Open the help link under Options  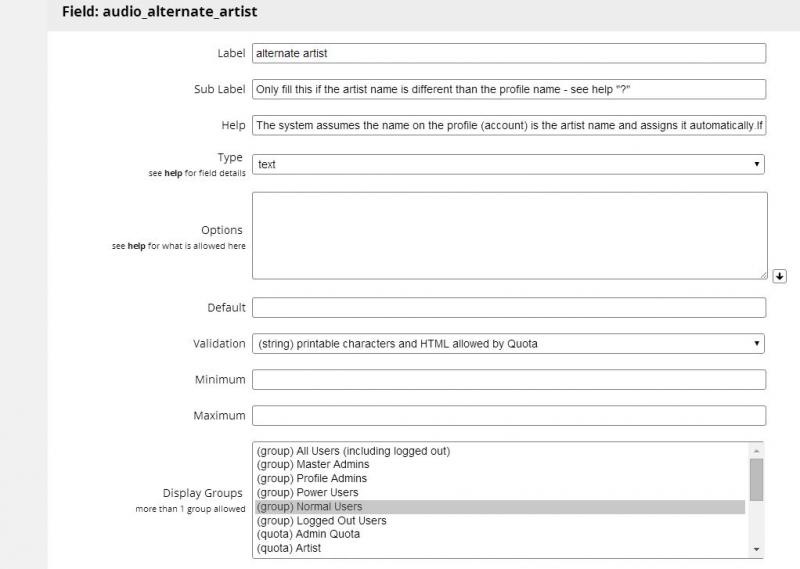click(x=137, y=246)
